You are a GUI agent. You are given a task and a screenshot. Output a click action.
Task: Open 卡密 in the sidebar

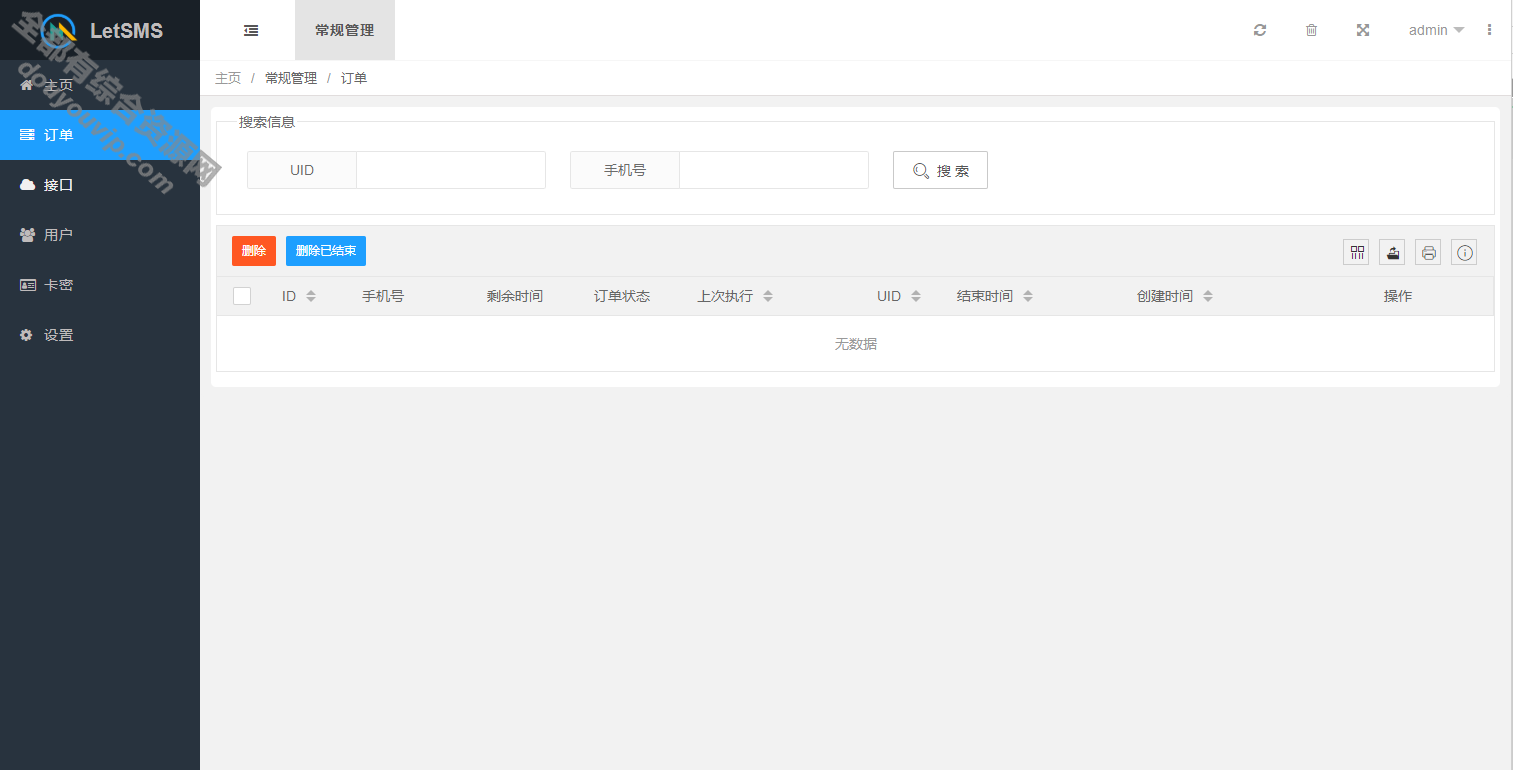click(x=100, y=285)
